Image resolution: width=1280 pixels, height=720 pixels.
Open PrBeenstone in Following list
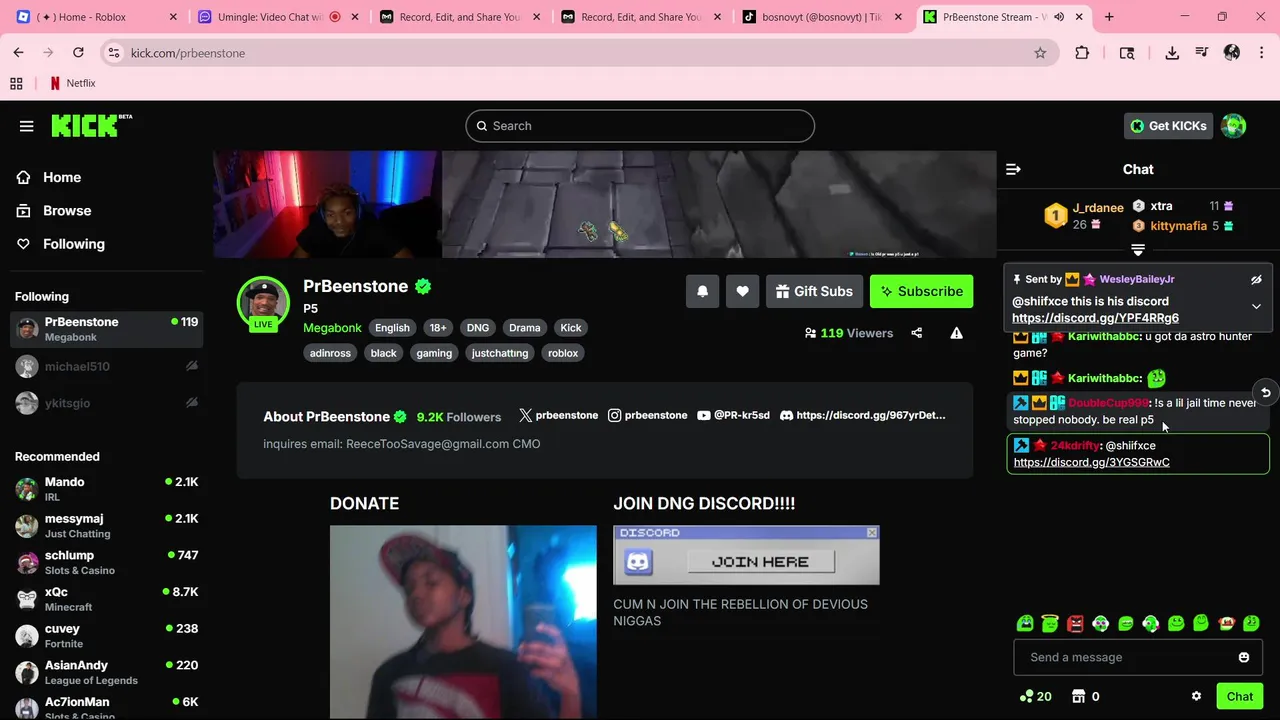click(107, 330)
